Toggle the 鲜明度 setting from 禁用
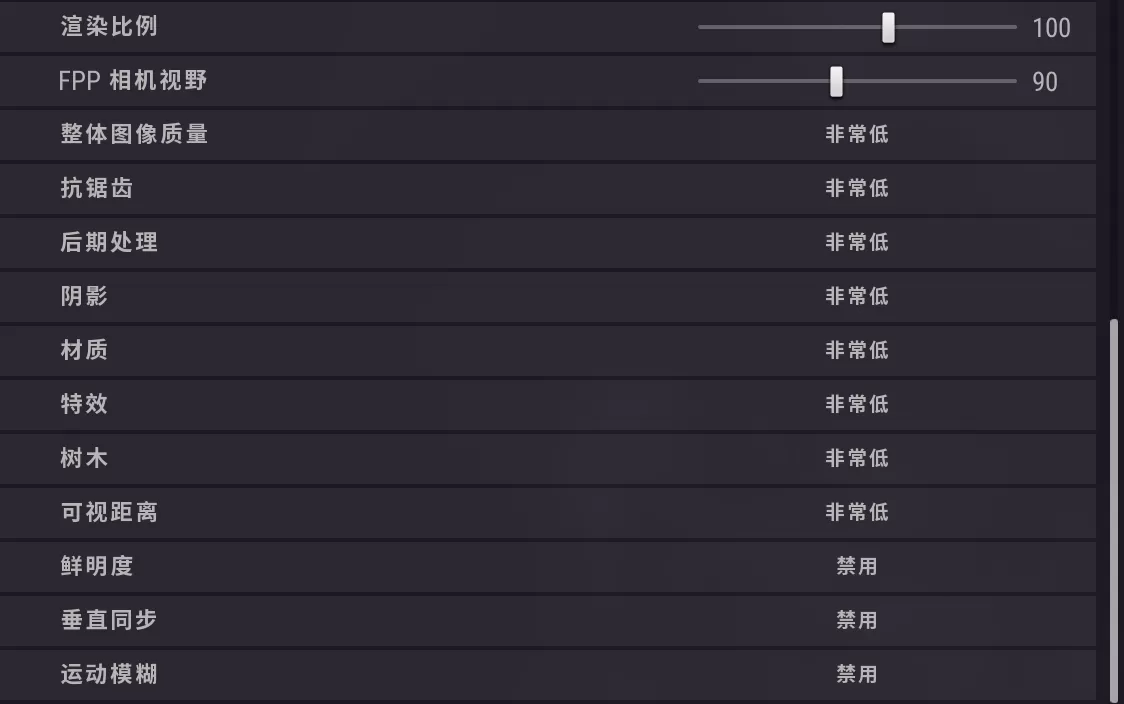 [857, 566]
